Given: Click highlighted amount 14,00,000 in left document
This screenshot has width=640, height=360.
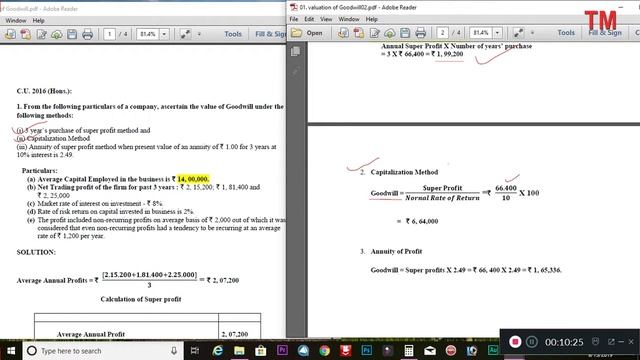Looking at the screenshot, I should pos(193,179).
